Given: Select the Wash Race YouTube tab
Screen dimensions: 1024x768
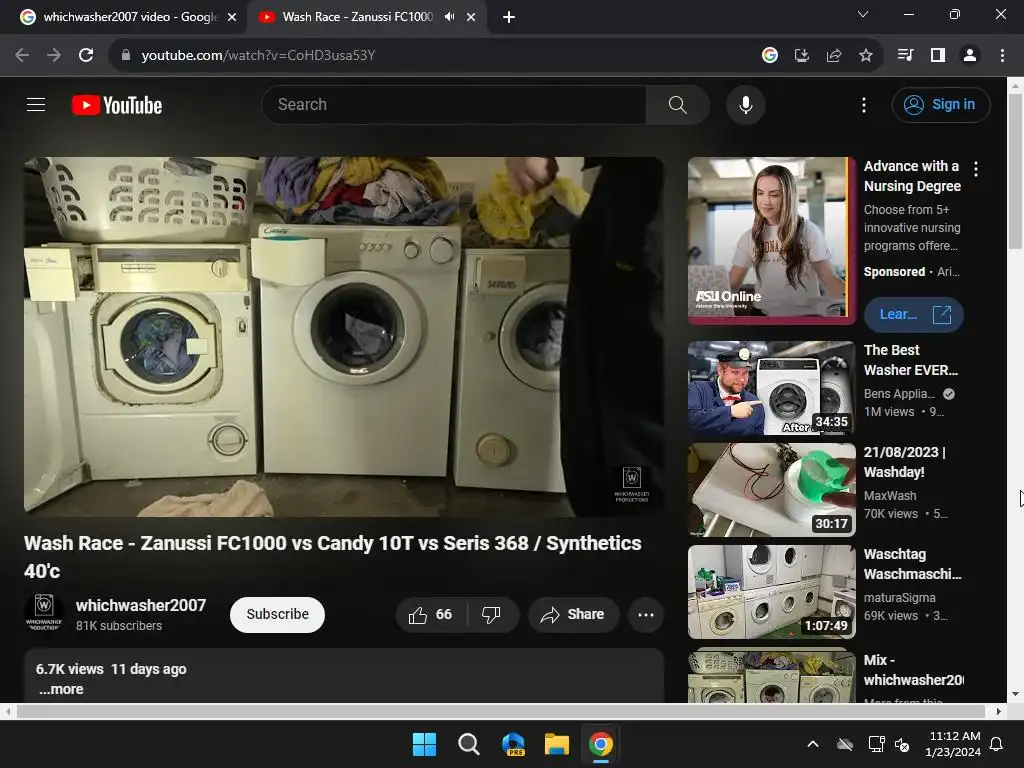Looking at the screenshot, I should point(357,17).
